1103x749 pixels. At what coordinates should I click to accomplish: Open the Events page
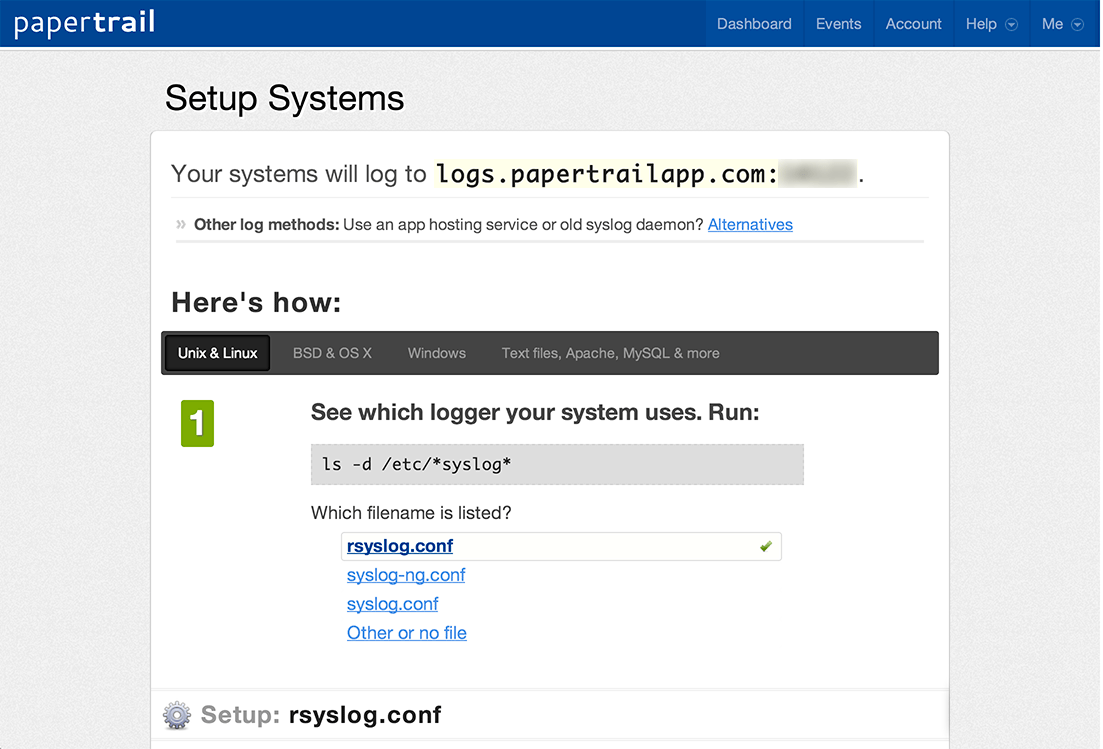(839, 24)
